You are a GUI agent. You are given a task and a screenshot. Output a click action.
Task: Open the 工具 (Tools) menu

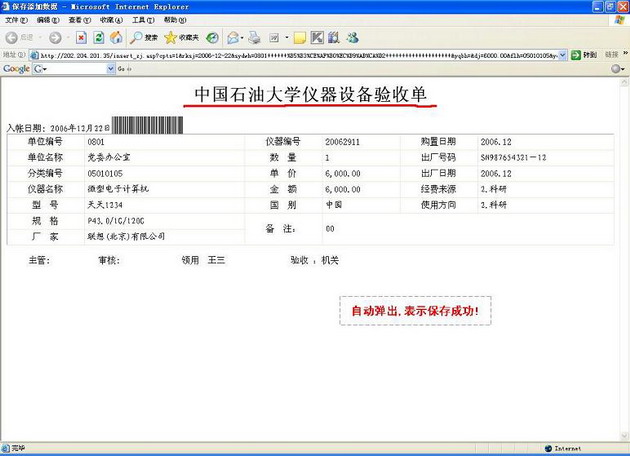click(x=142, y=20)
